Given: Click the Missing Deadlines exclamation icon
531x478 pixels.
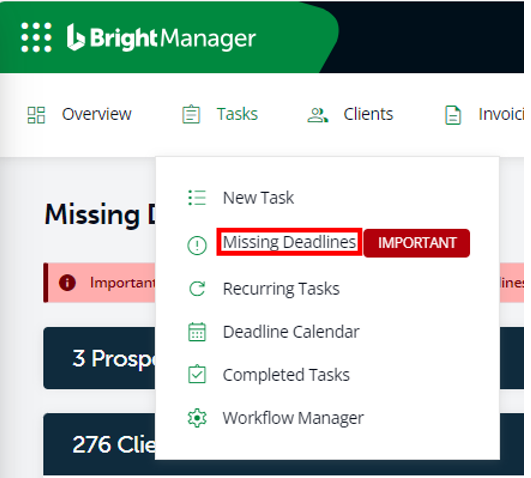Looking at the screenshot, I should pos(197,245).
